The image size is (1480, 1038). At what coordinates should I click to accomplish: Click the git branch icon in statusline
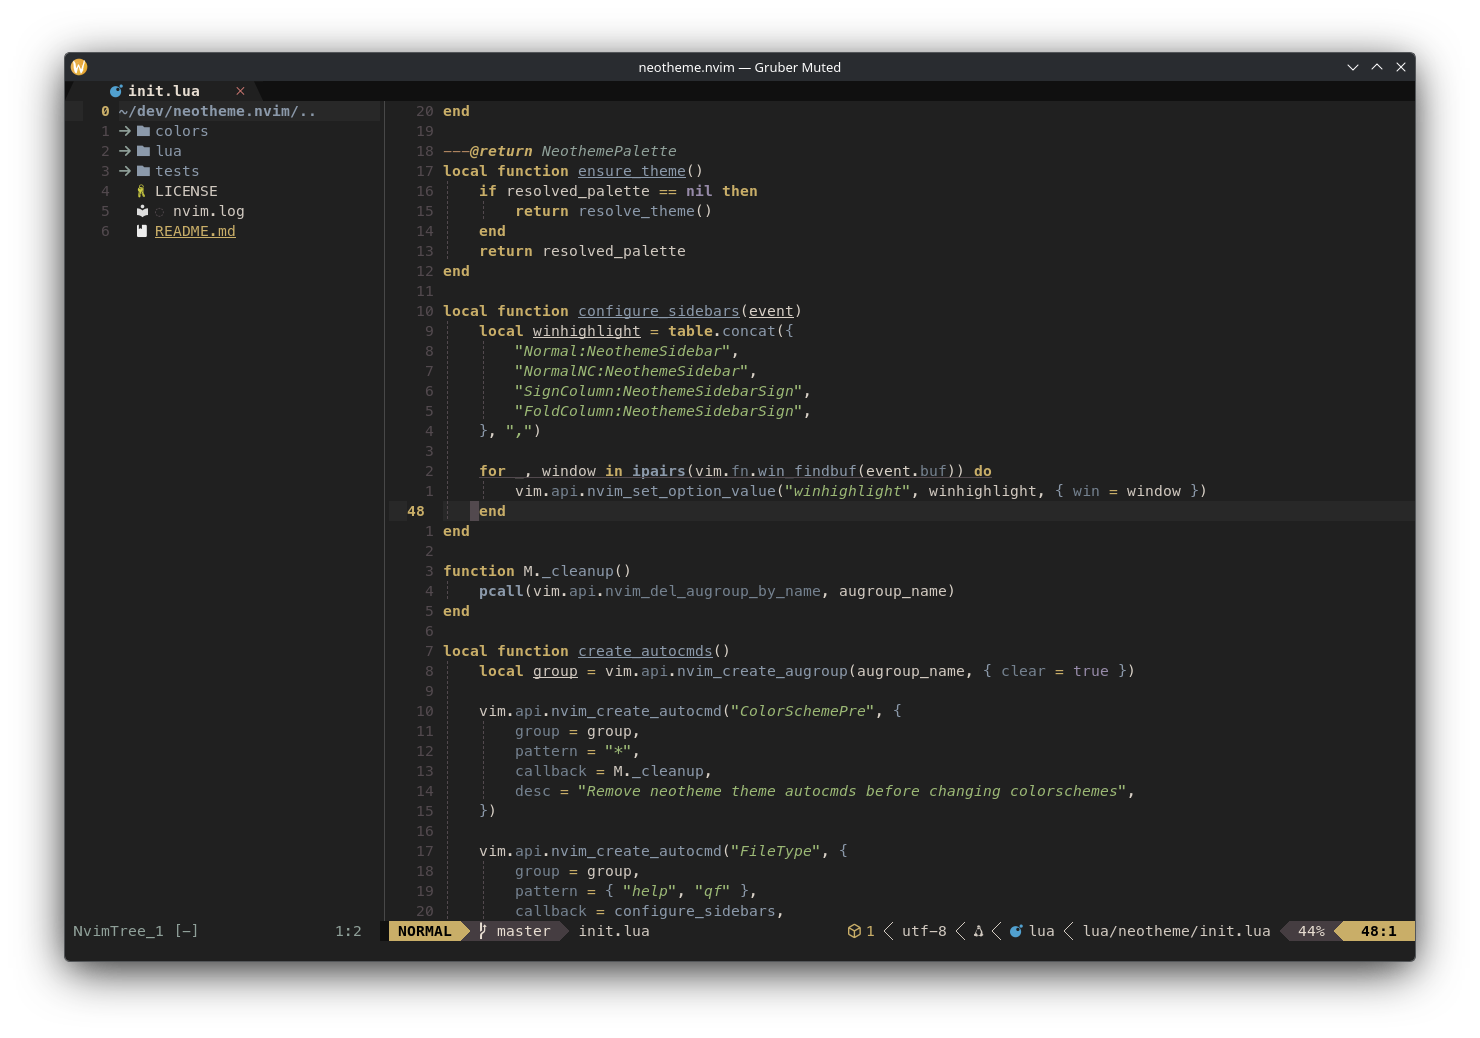coord(483,931)
